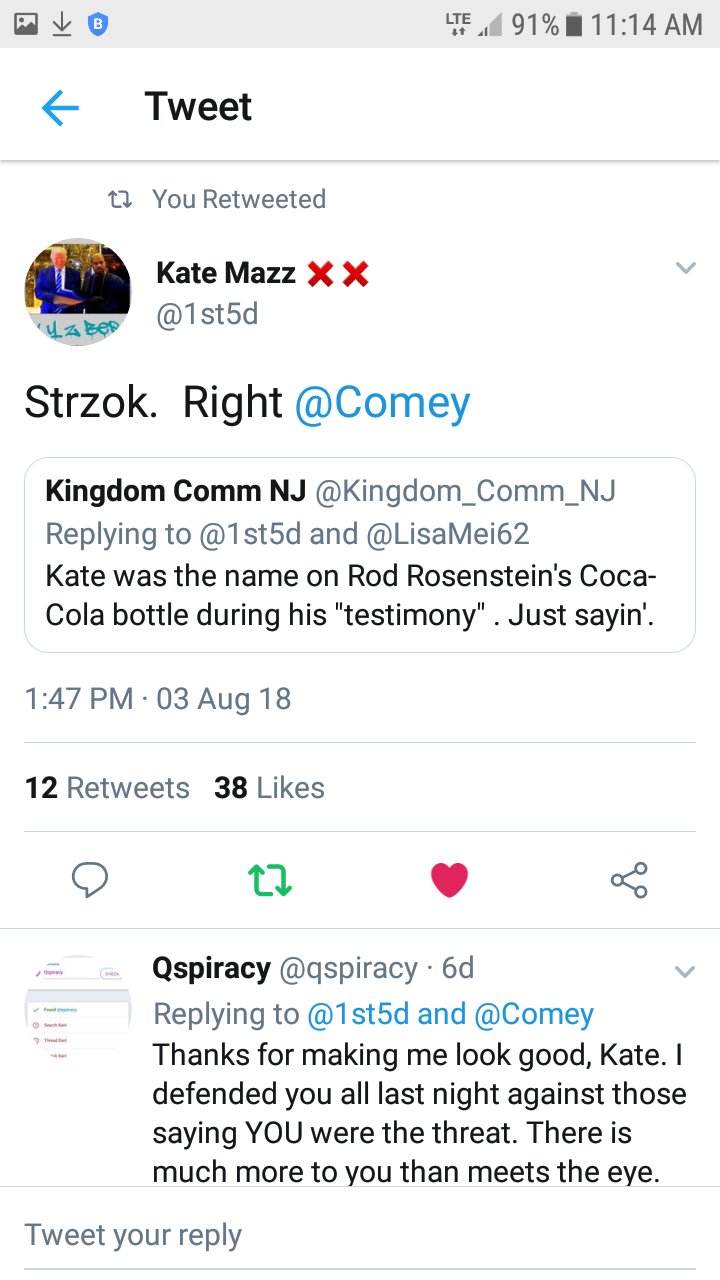The width and height of the screenshot is (720, 1280).
Task: Unlike the tweet with heart icon
Action: point(449,880)
